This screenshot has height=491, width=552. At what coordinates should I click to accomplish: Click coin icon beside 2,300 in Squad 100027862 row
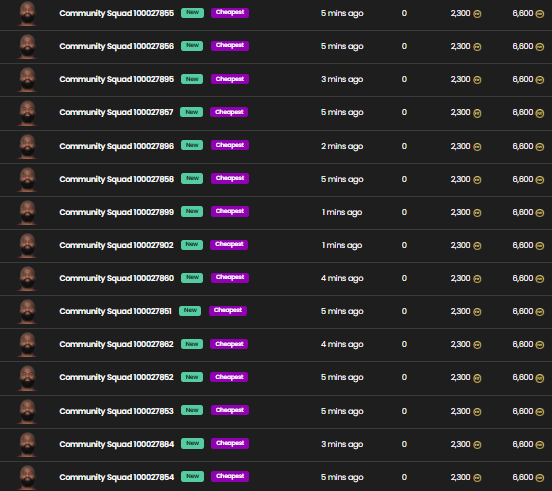coord(477,345)
